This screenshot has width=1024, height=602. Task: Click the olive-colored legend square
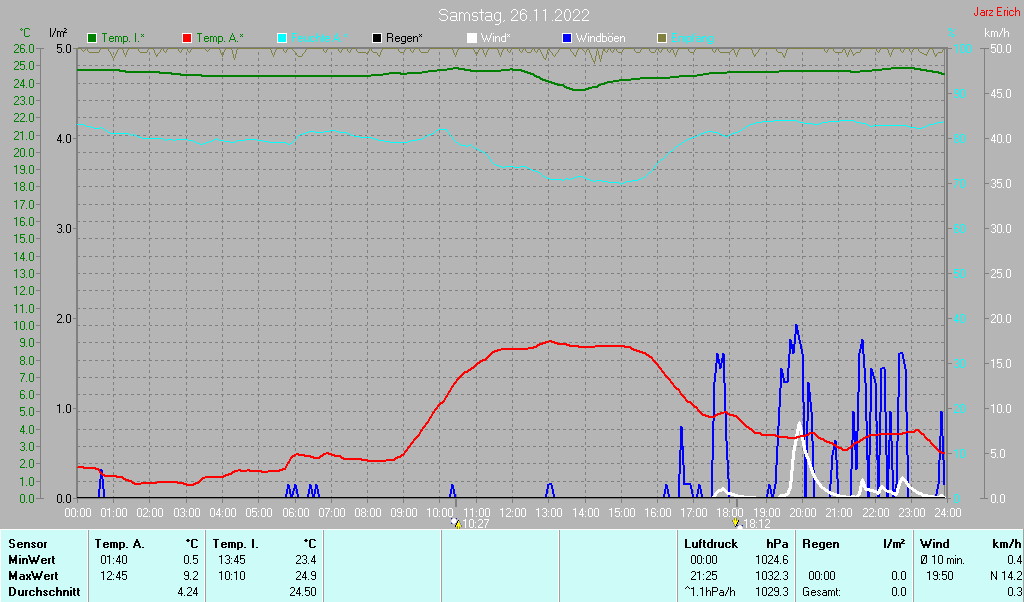(x=661, y=38)
